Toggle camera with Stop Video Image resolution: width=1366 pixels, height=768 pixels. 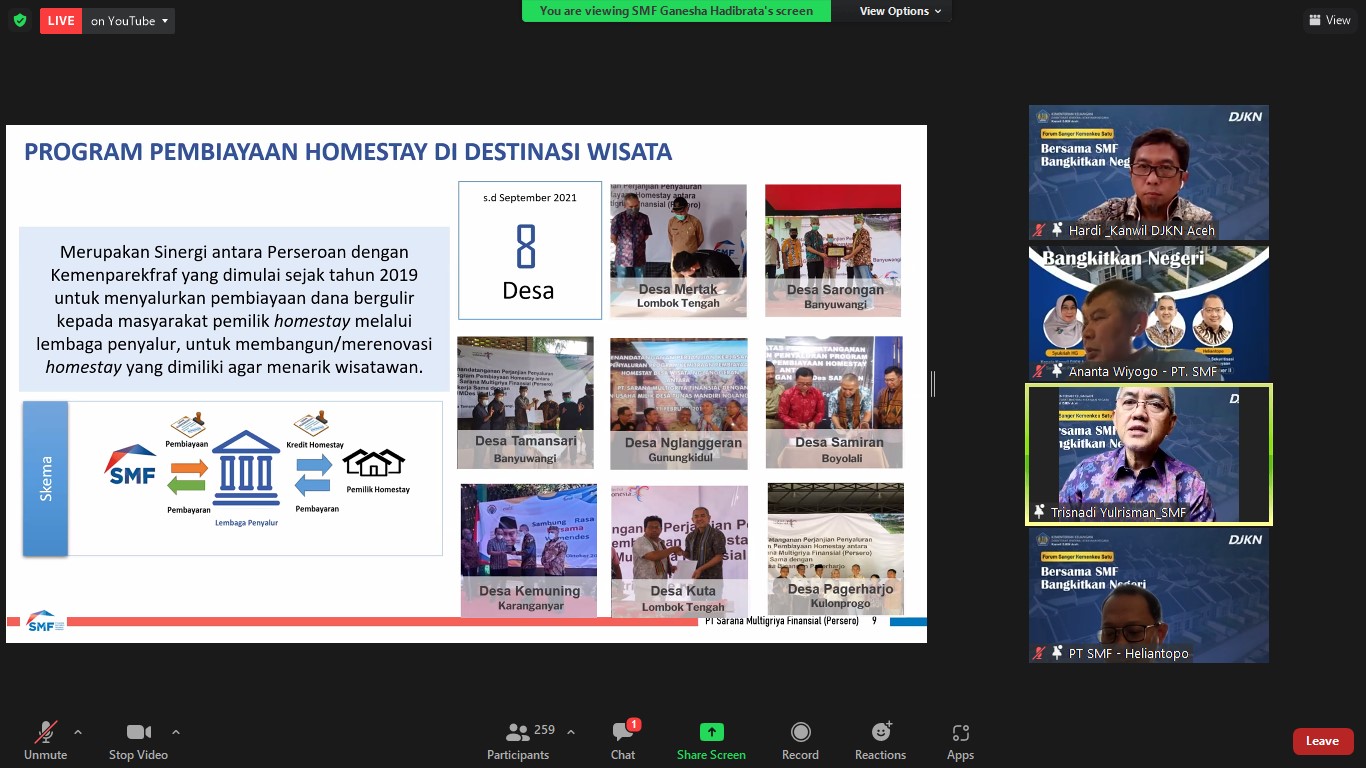coord(138,741)
